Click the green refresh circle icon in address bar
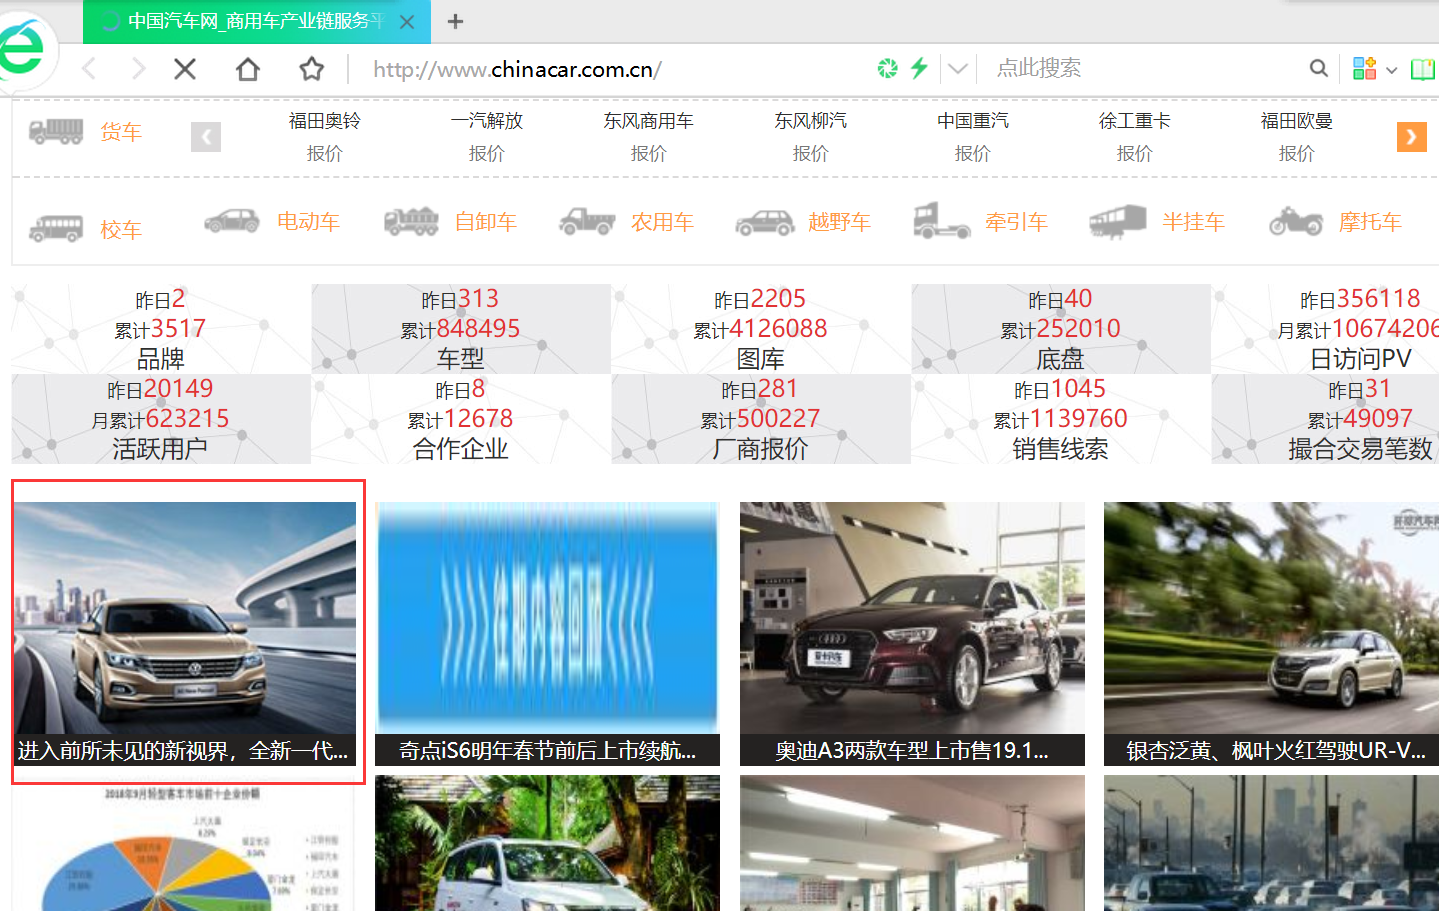This screenshot has height=911, width=1439. pyautogui.click(x=887, y=68)
